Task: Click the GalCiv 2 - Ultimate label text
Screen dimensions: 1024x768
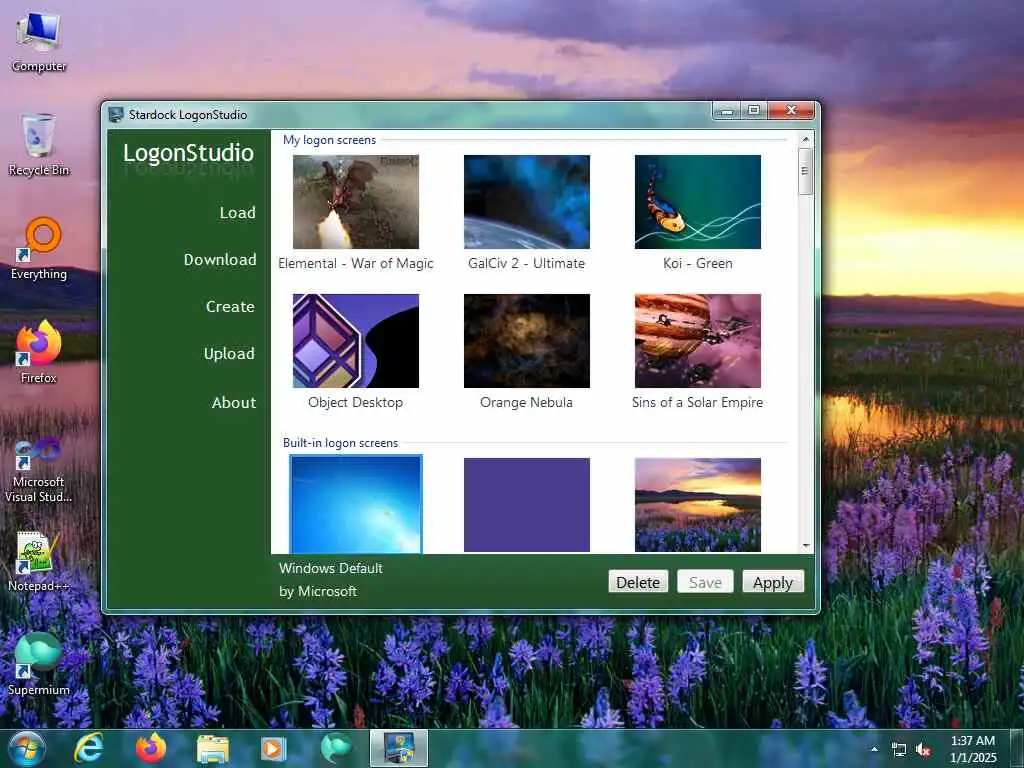Action: pyautogui.click(x=526, y=263)
